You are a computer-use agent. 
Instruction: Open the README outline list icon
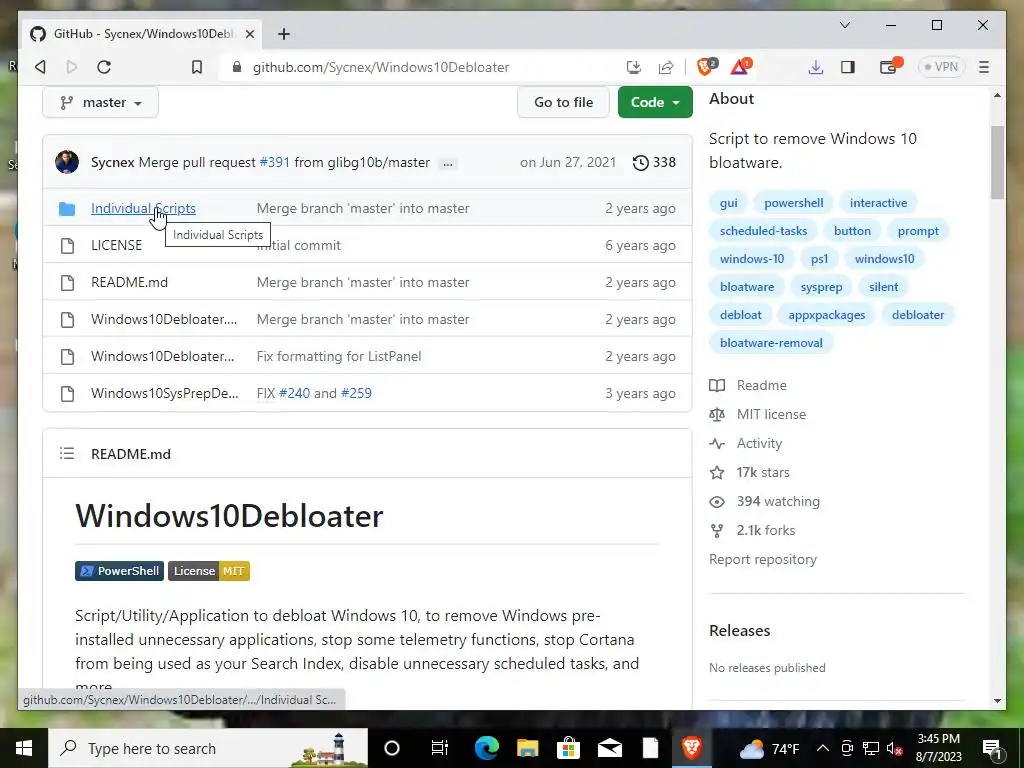pos(67,453)
